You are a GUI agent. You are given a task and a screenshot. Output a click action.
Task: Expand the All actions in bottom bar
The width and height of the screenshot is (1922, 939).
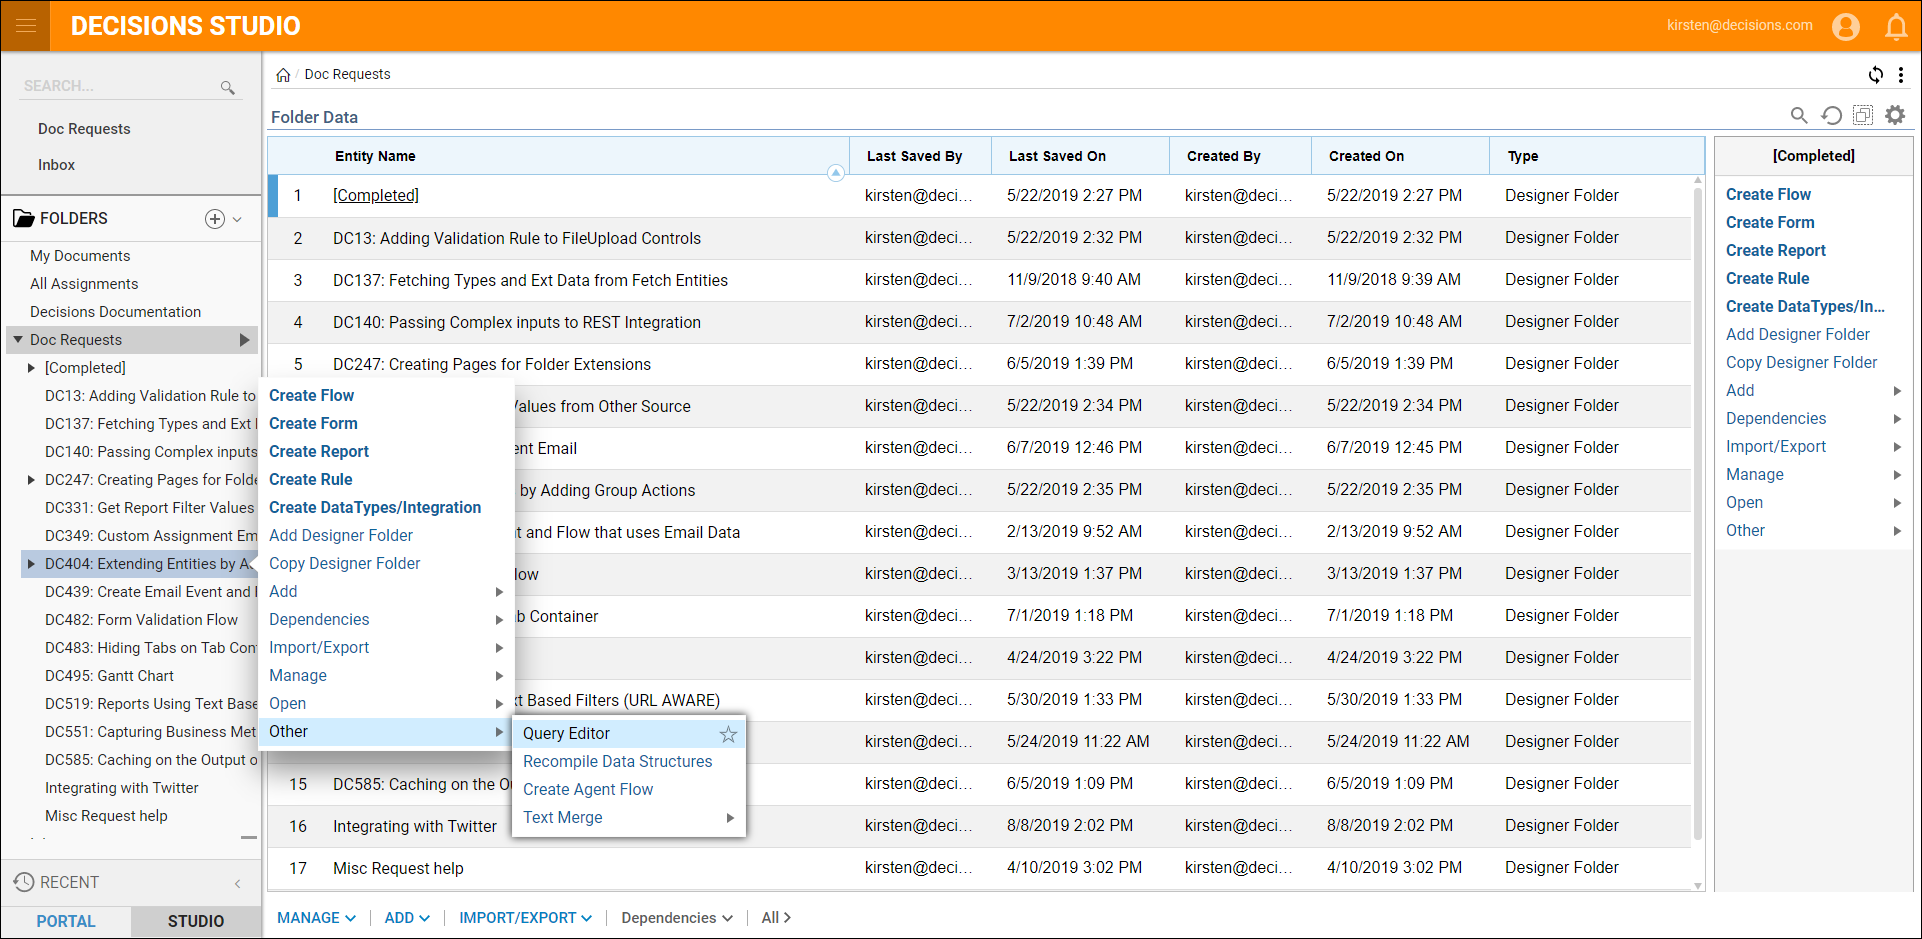(x=776, y=918)
